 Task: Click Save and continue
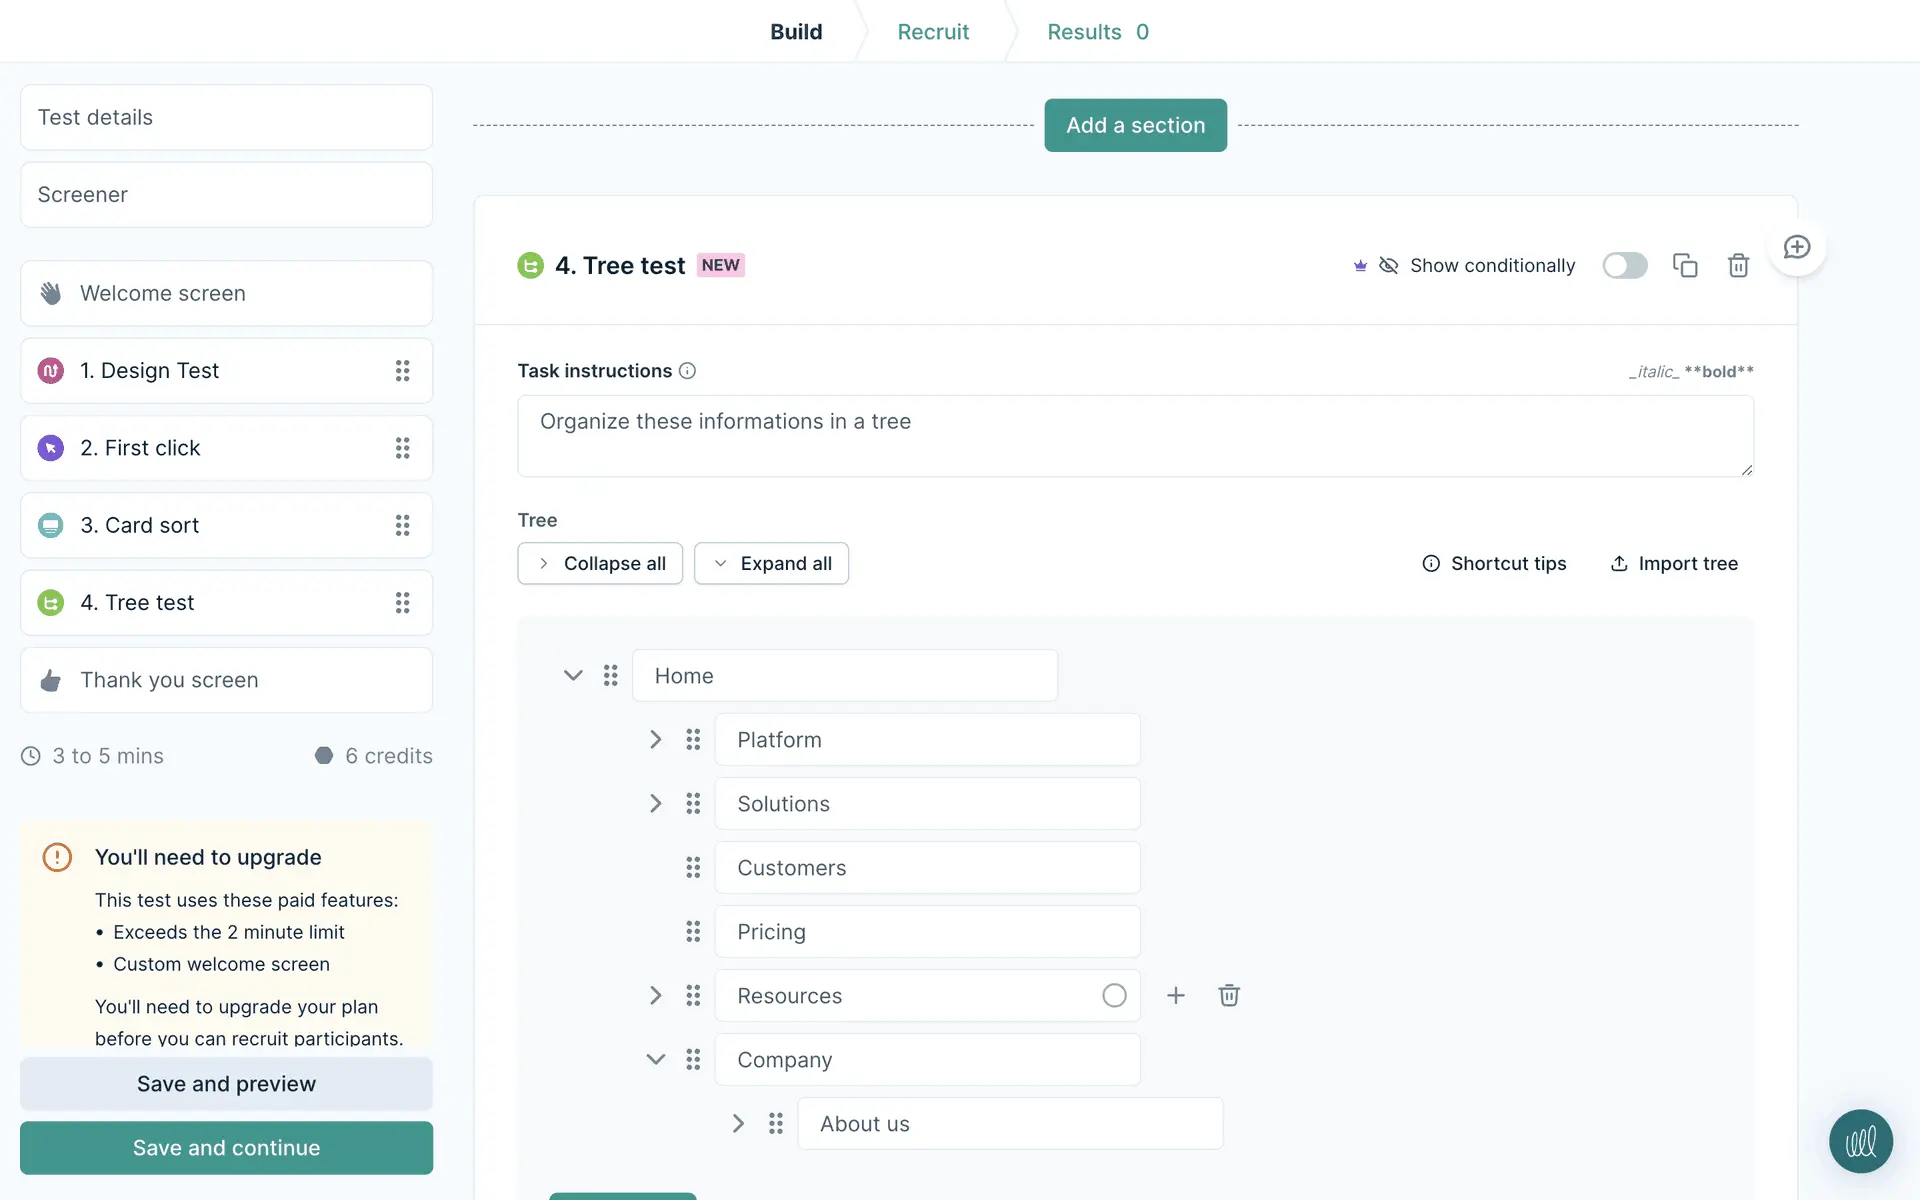click(226, 1148)
